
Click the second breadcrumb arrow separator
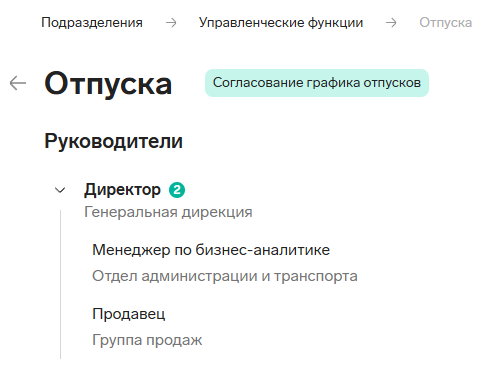(391, 23)
